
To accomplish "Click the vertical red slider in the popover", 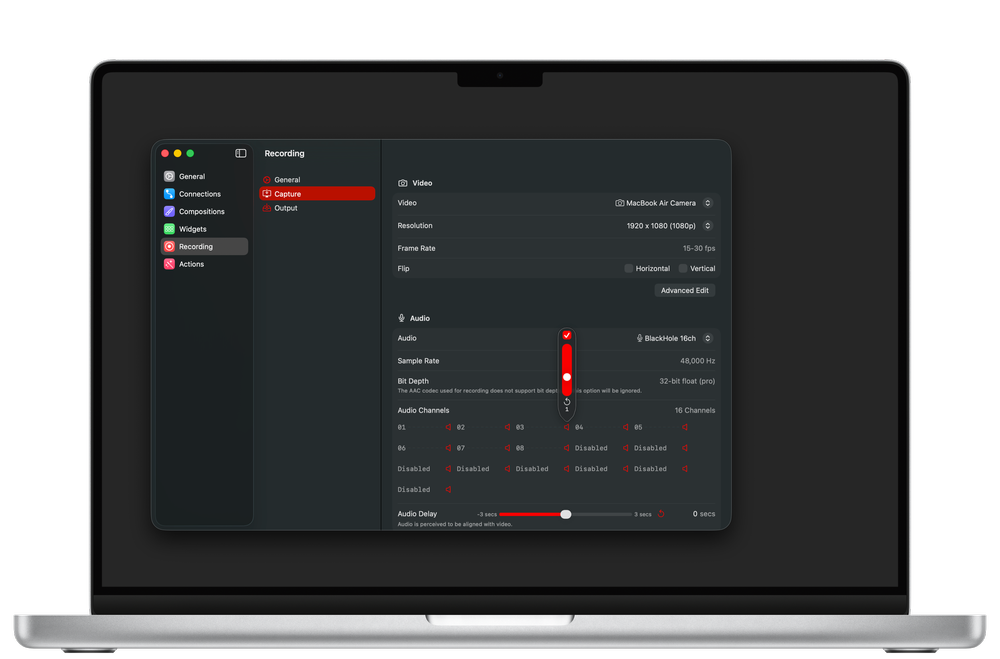I will point(567,370).
